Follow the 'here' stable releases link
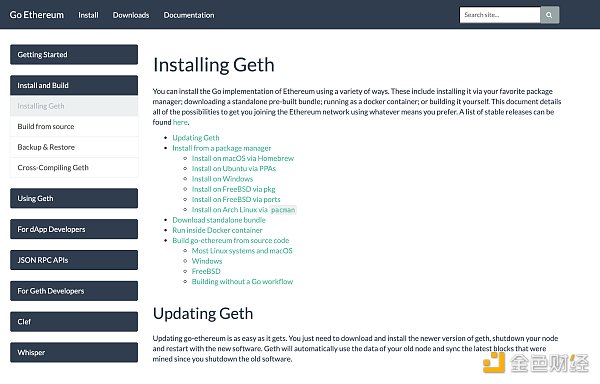Viewport: 600px width, 384px height. [180, 122]
